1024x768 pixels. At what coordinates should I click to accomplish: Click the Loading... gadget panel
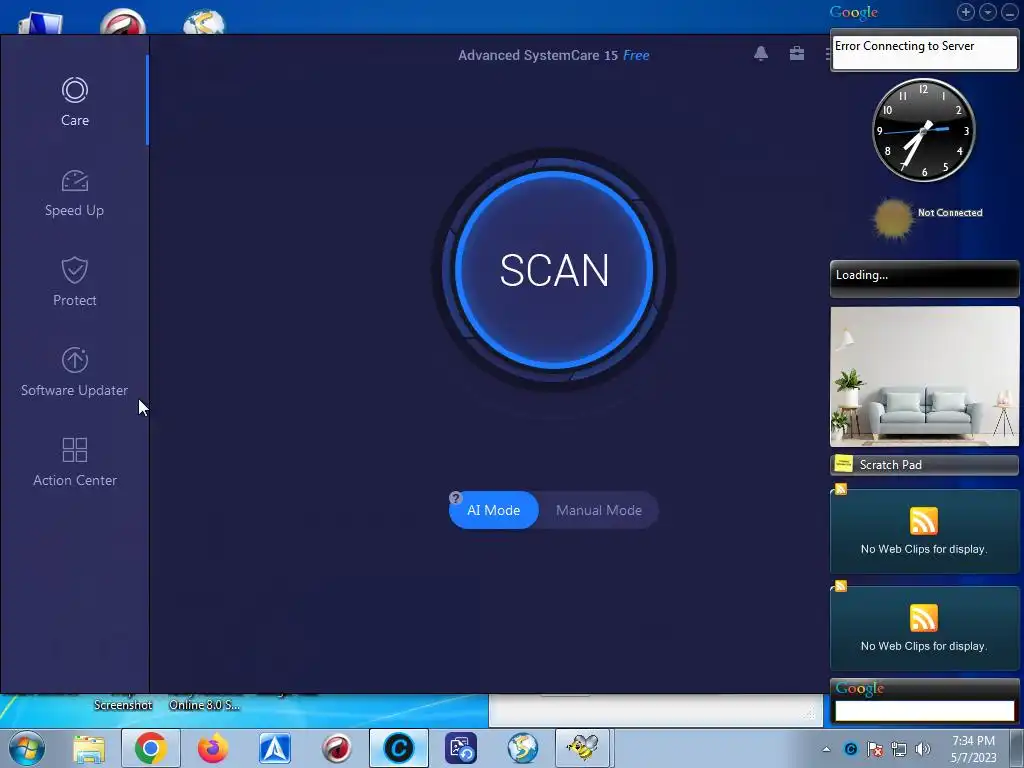click(924, 279)
